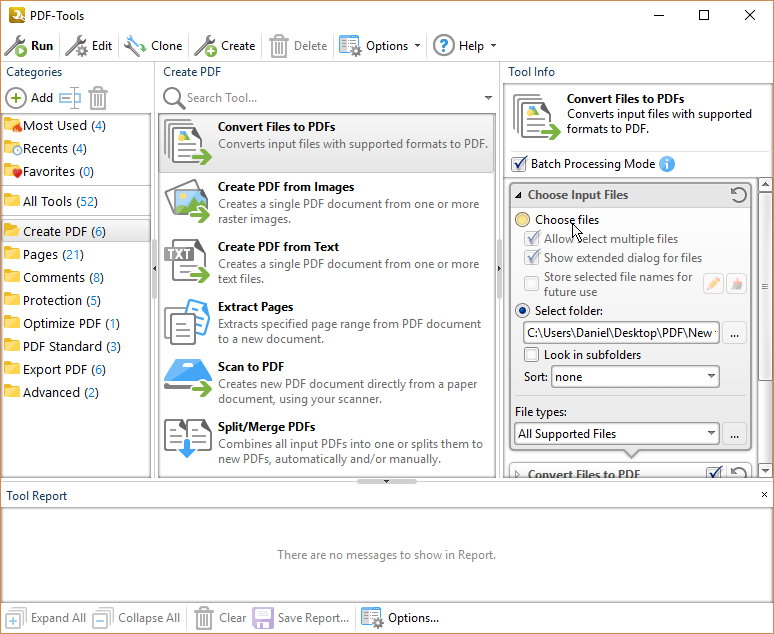This screenshot has height=634, width=774.
Task: Select the Protection (5) category
Action: click(x=76, y=300)
